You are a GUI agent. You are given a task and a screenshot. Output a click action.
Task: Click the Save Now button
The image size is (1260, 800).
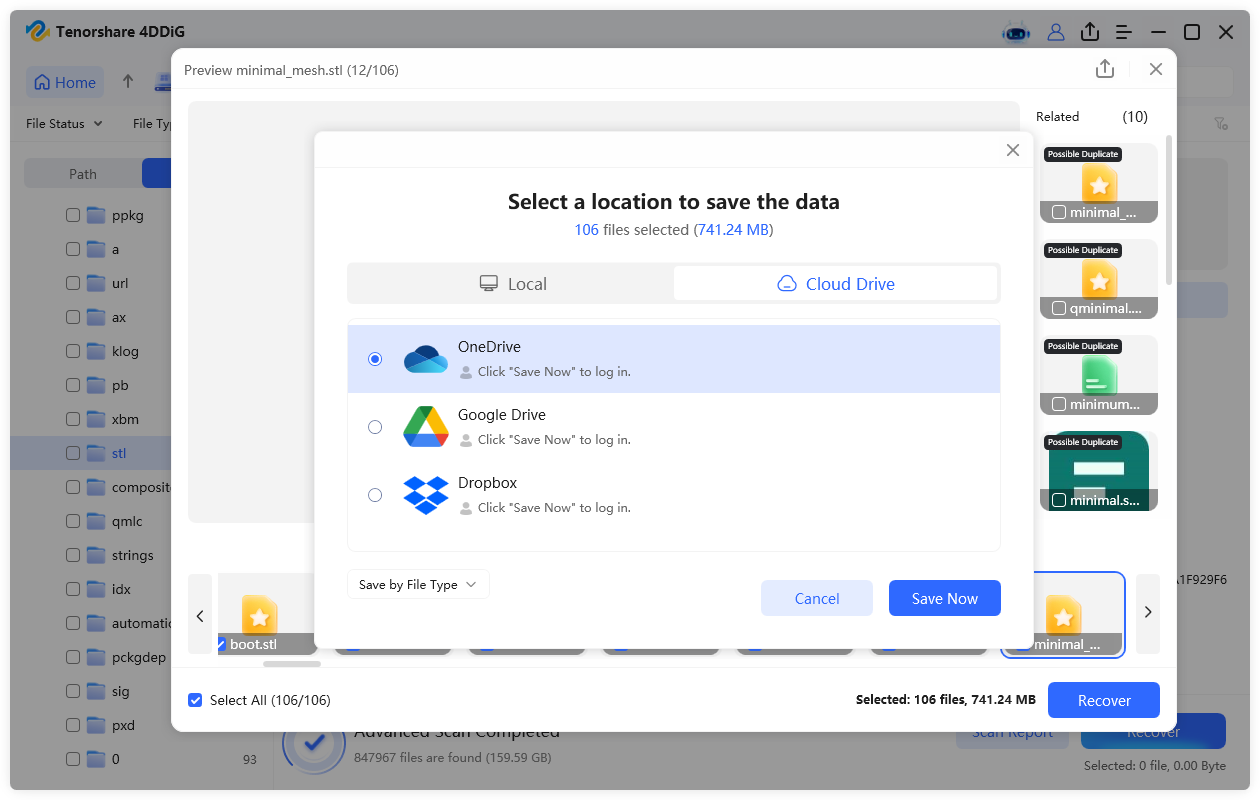(x=945, y=598)
